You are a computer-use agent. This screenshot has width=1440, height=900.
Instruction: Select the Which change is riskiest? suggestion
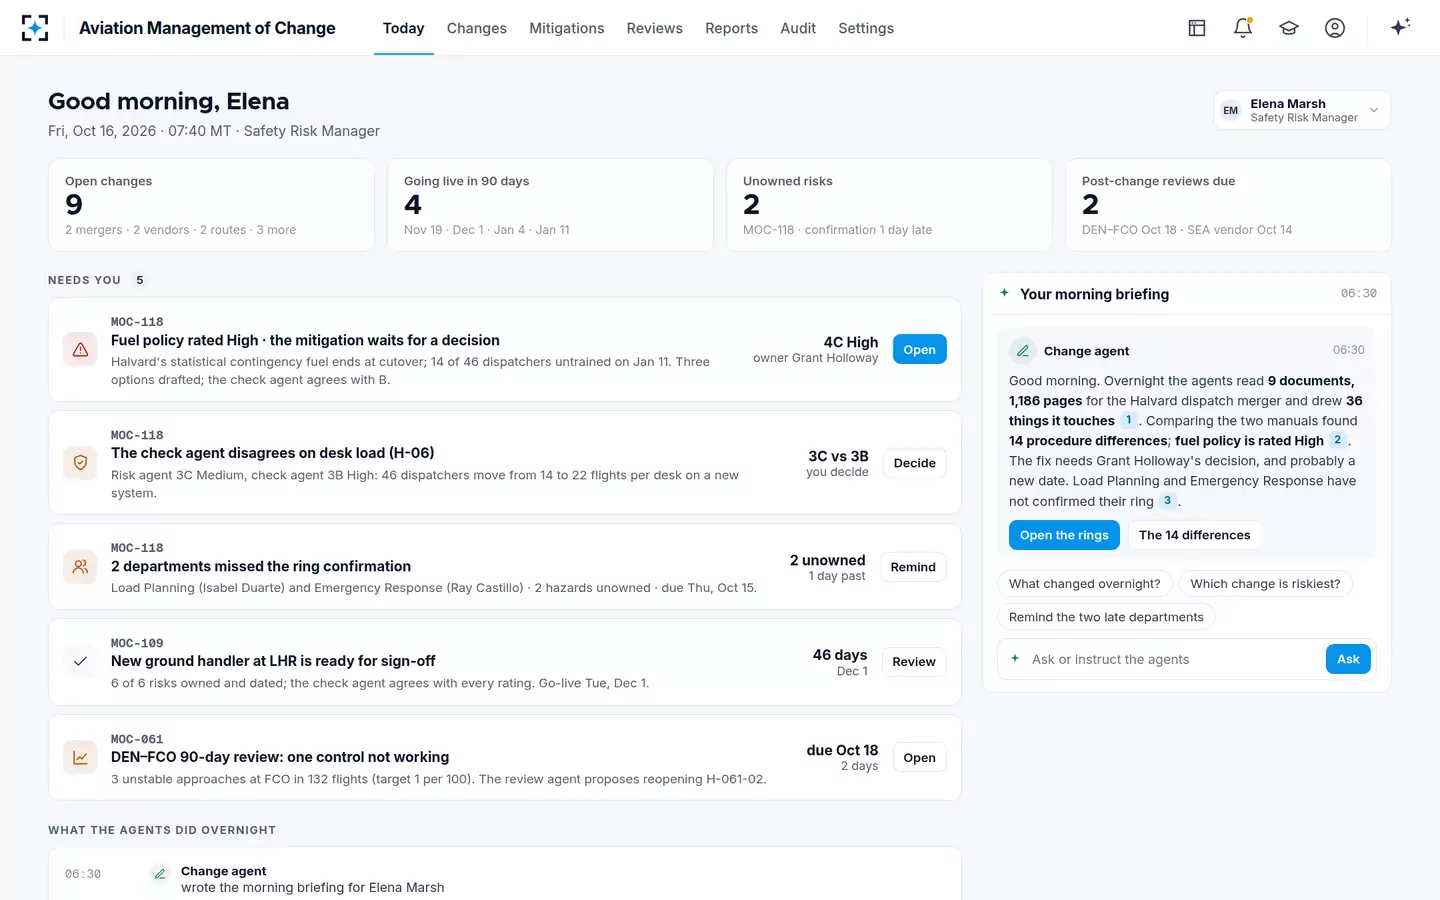coord(1265,584)
